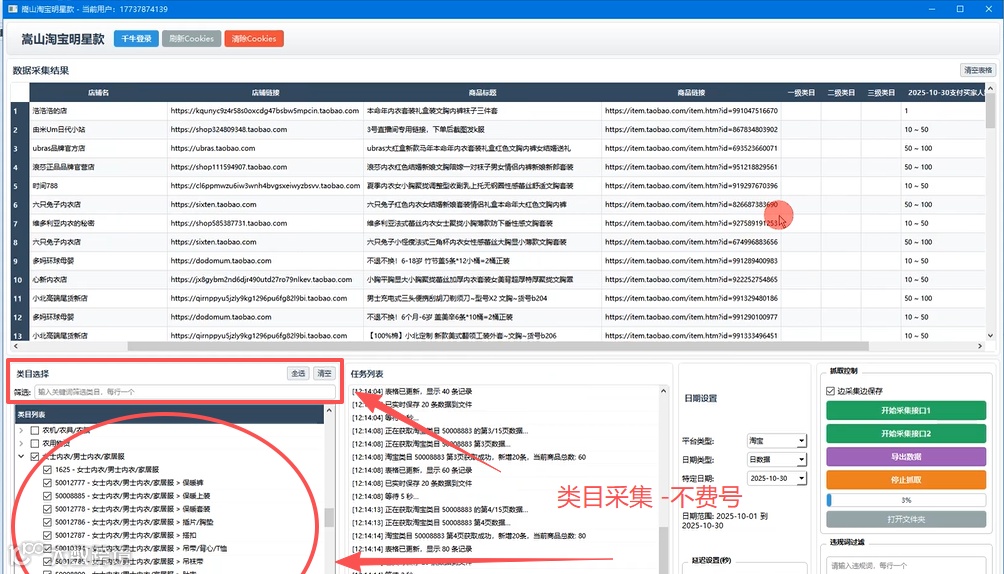Image resolution: width=1004 pixels, height=574 pixels.
Task: Expand the 农用物资 category node
Action: [21, 443]
